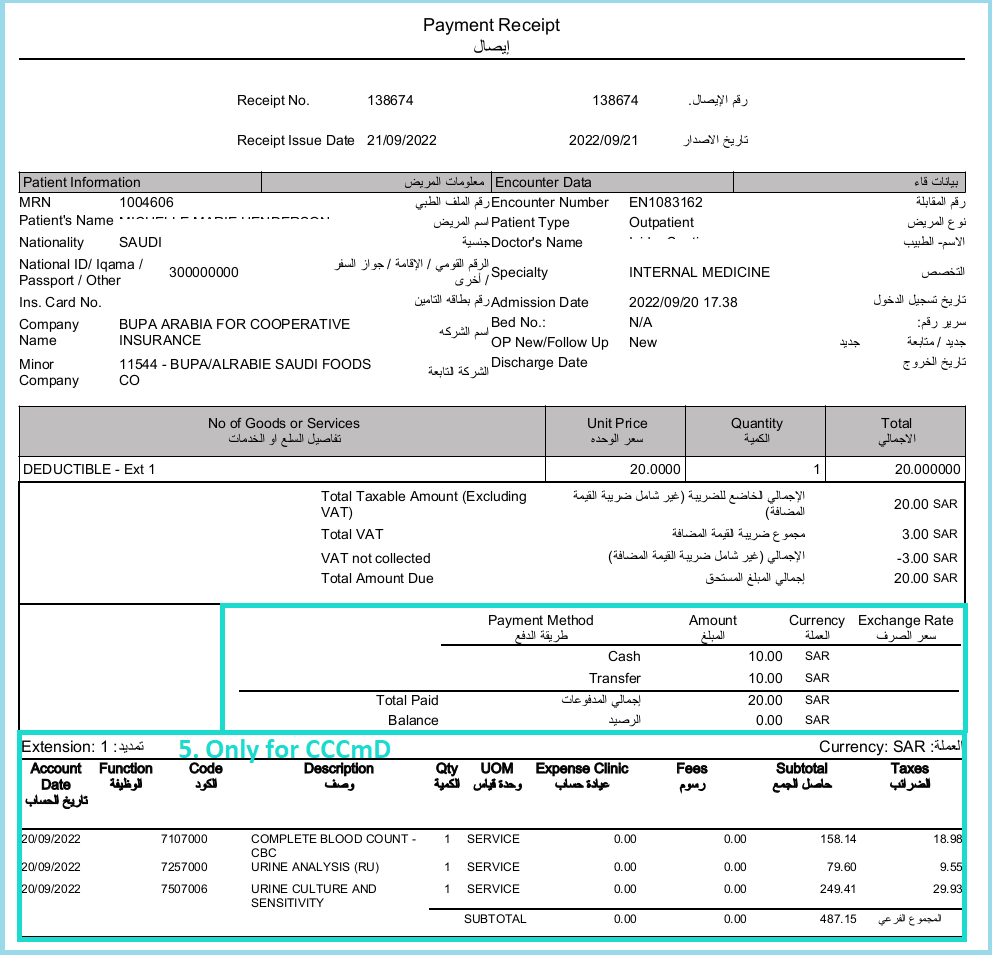
Task: Click the SUBTOTAL value 487.15
Action: [838, 919]
